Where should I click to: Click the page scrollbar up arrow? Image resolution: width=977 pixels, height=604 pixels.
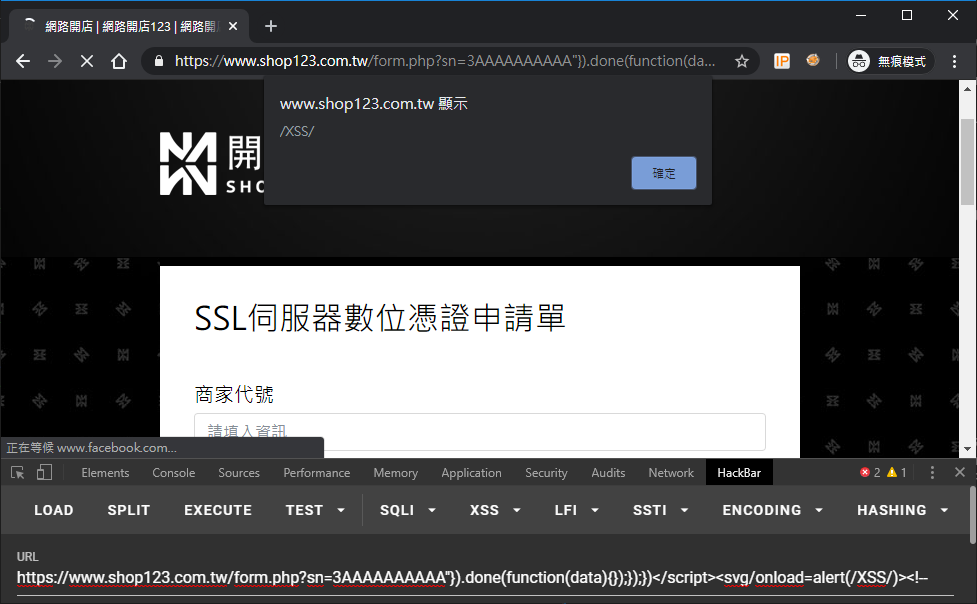coord(967,89)
